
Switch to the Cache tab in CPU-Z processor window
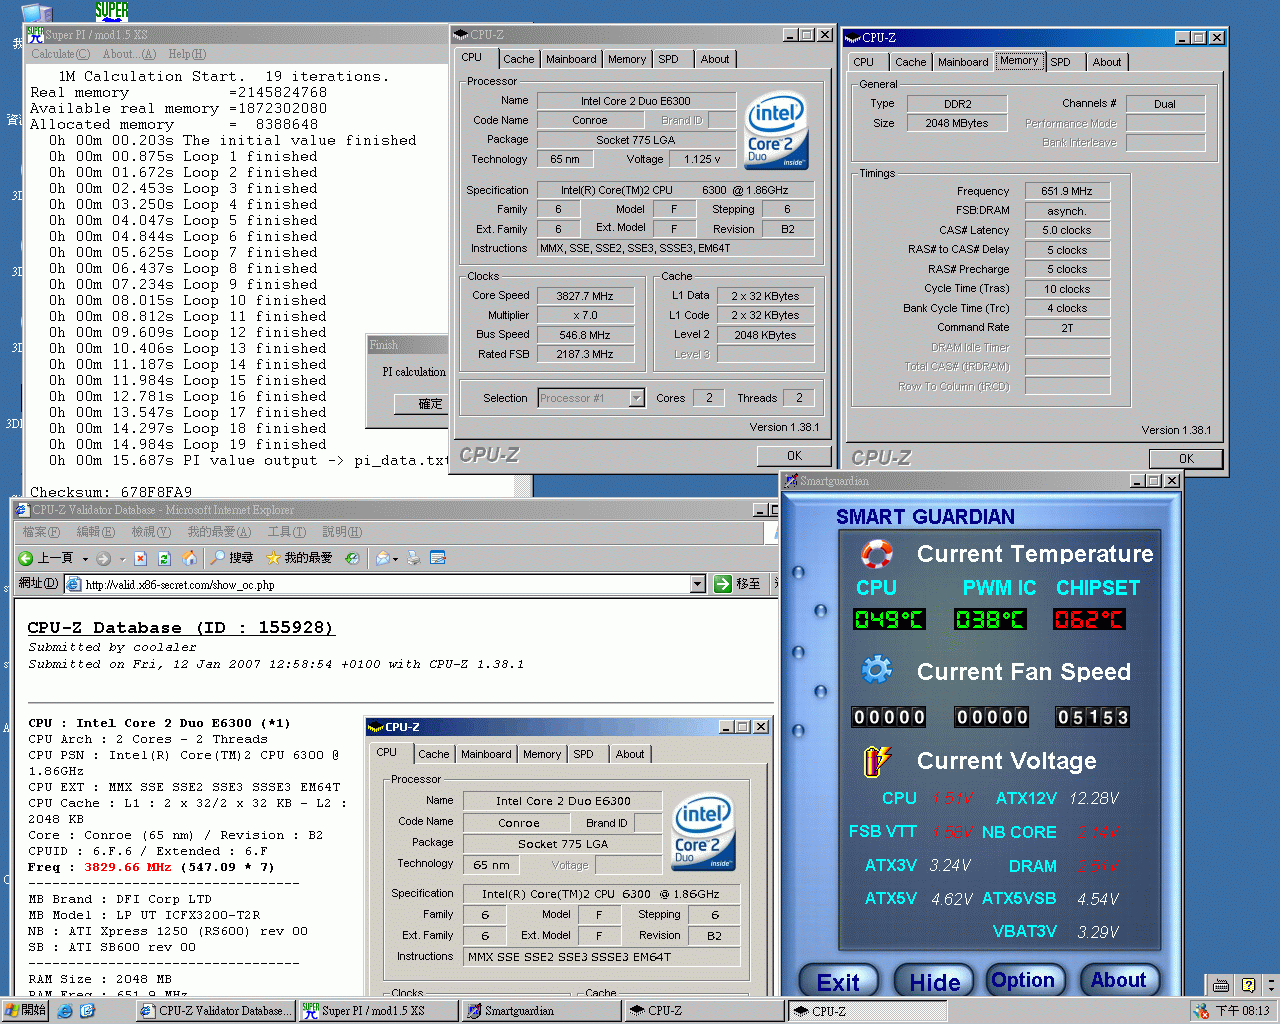[x=518, y=59]
